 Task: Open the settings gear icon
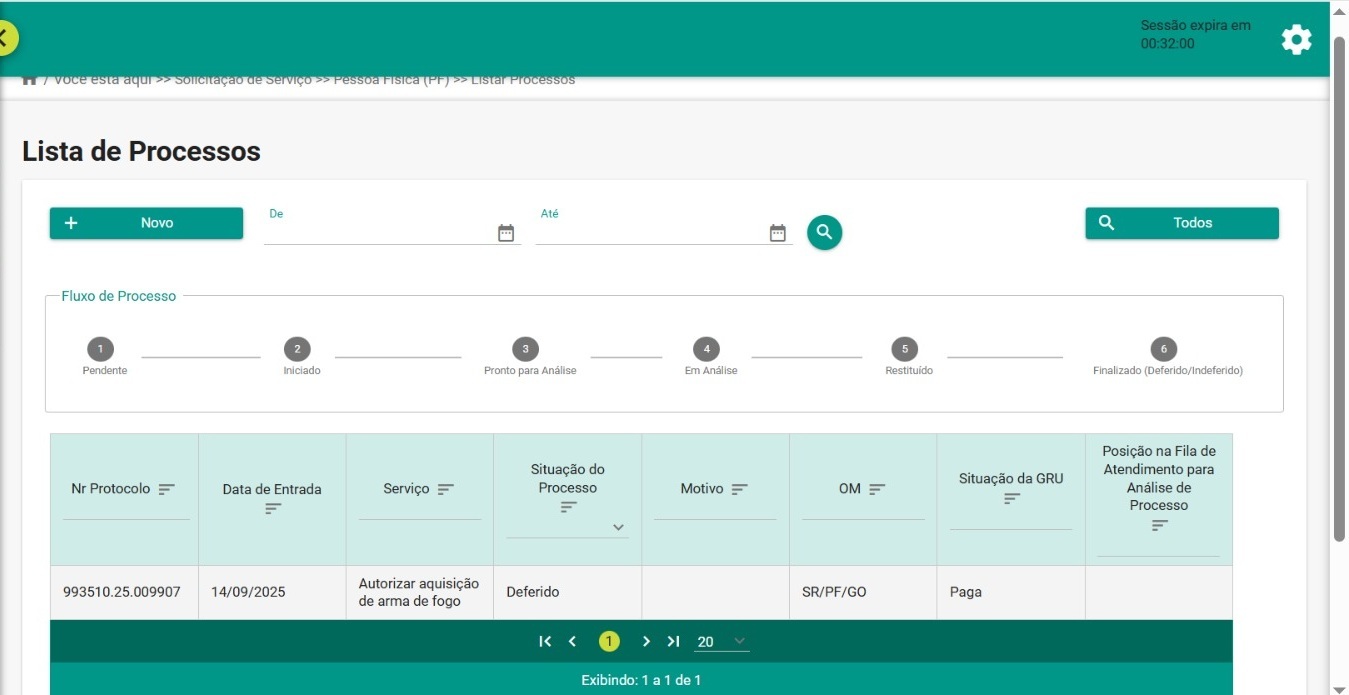coord(1296,40)
